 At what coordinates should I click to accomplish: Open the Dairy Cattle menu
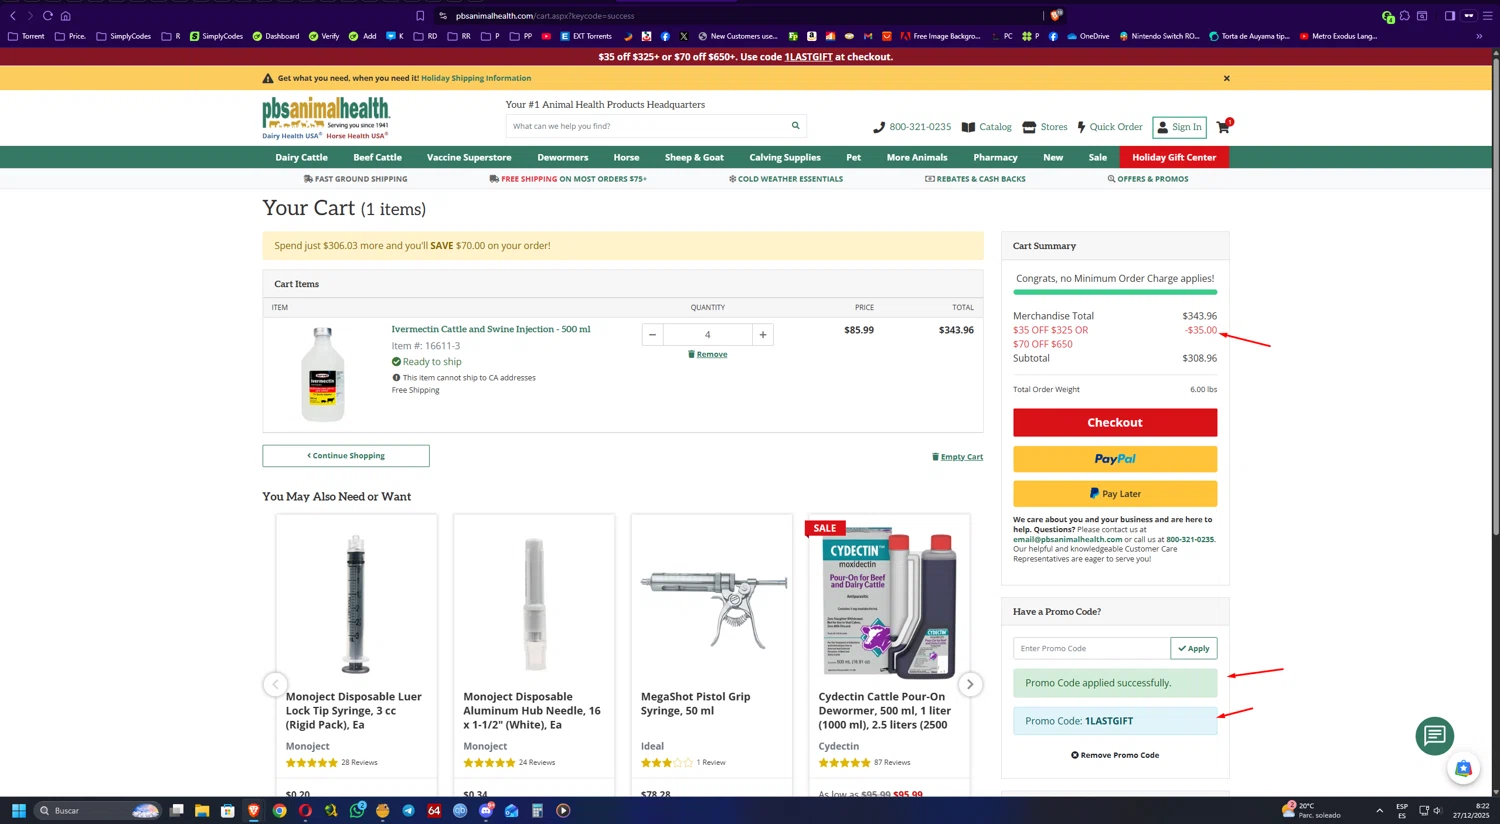click(x=301, y=158)
